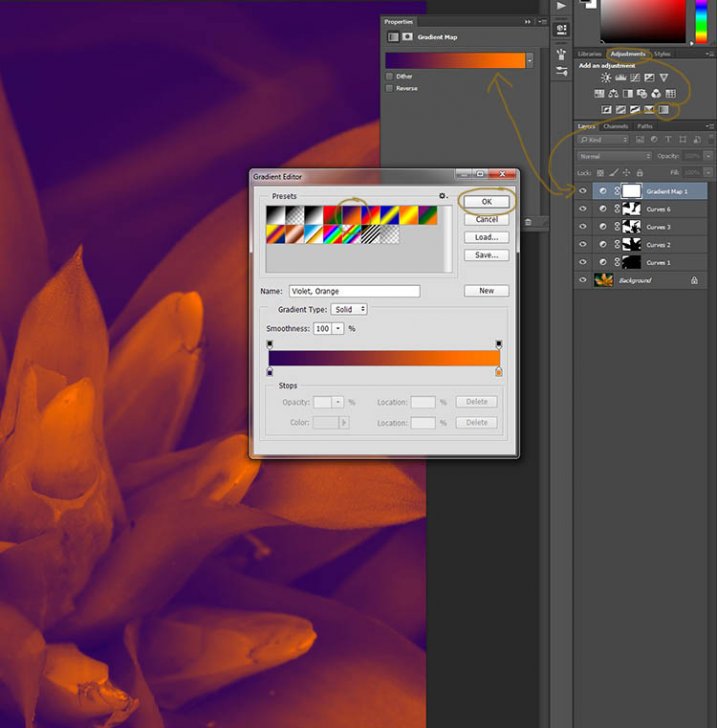Image resolution: width=717 pixels, height=728 pixels.
Task: Click the Color Balance scales icon
Action: [613, 94]
